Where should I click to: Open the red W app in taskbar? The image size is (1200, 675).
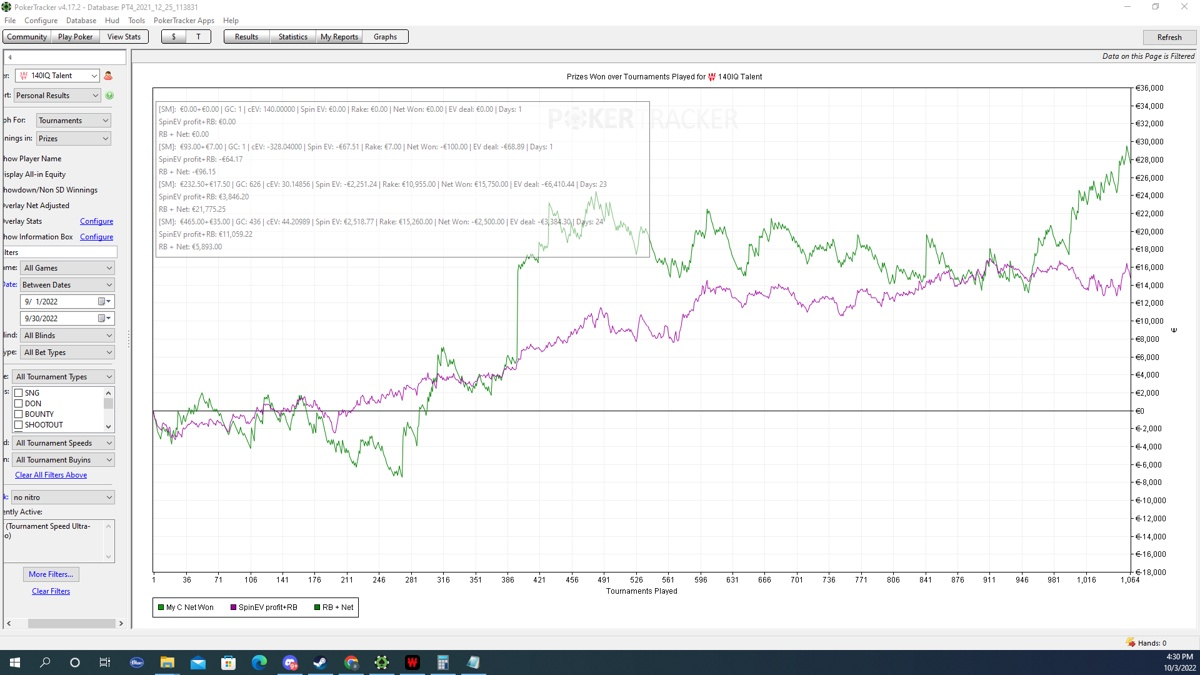pyautogui.click(x=412, y=662)
